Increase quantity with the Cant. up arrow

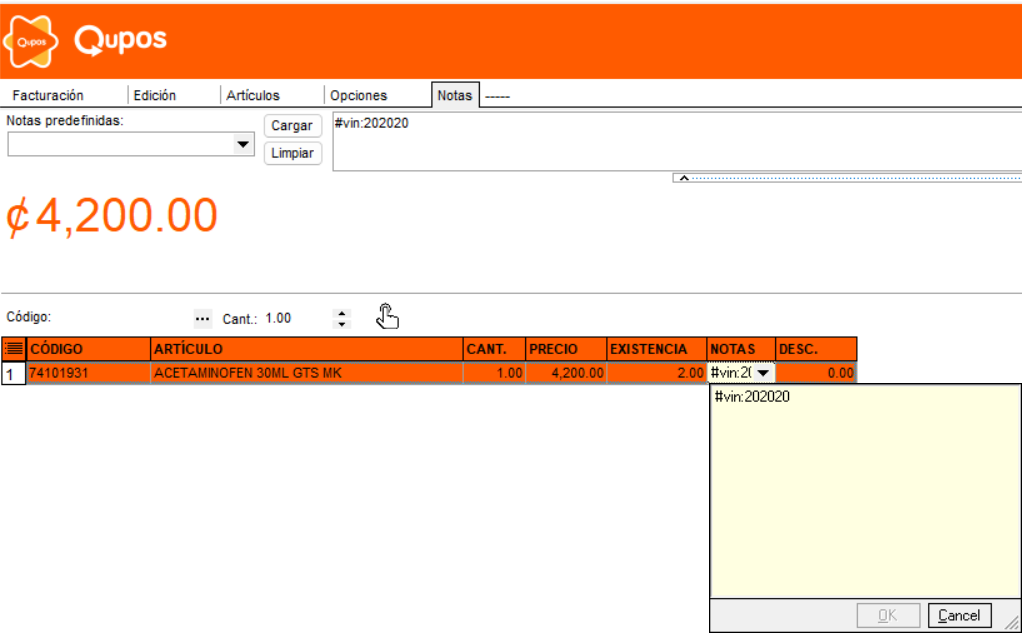[343, 312]
